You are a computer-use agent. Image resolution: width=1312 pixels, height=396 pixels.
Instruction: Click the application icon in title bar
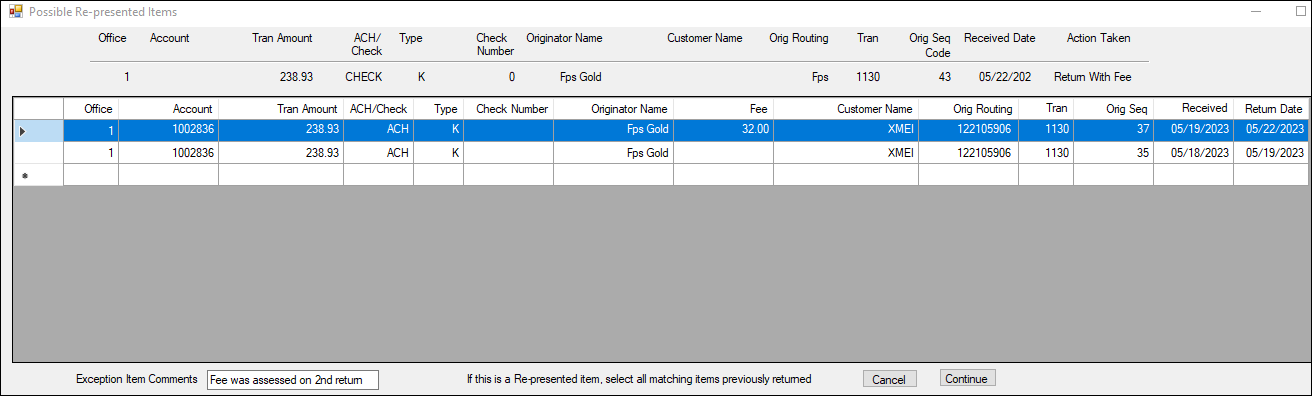pyautogui.click(x=15, y=12)
